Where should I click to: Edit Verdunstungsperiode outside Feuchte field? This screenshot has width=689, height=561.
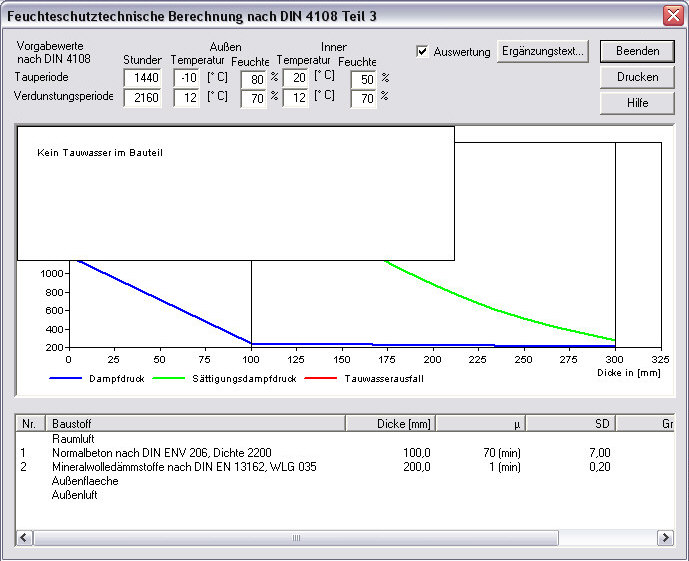click(x=254, y=98)
